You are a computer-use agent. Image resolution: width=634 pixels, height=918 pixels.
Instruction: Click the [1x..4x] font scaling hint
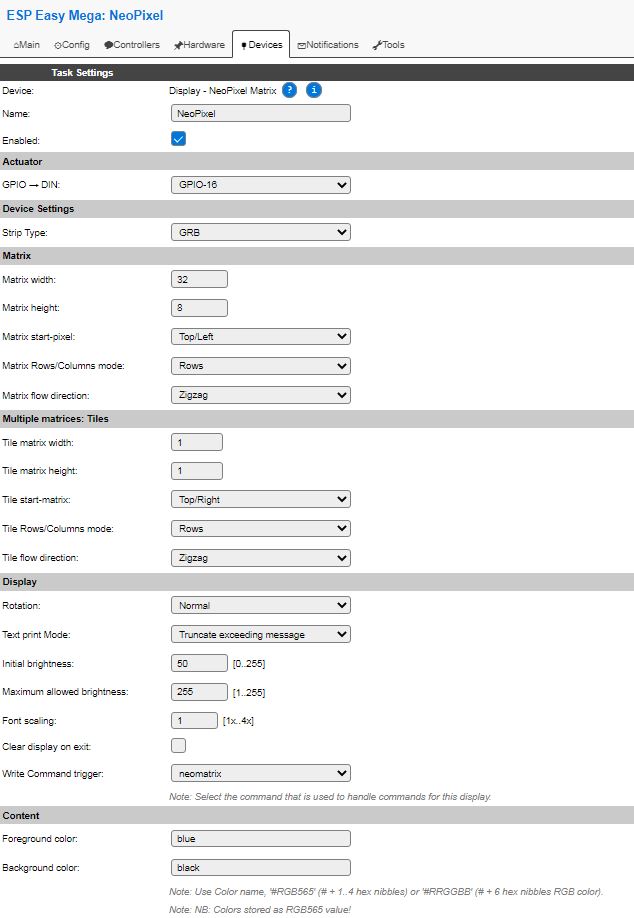tap(238, 721)
